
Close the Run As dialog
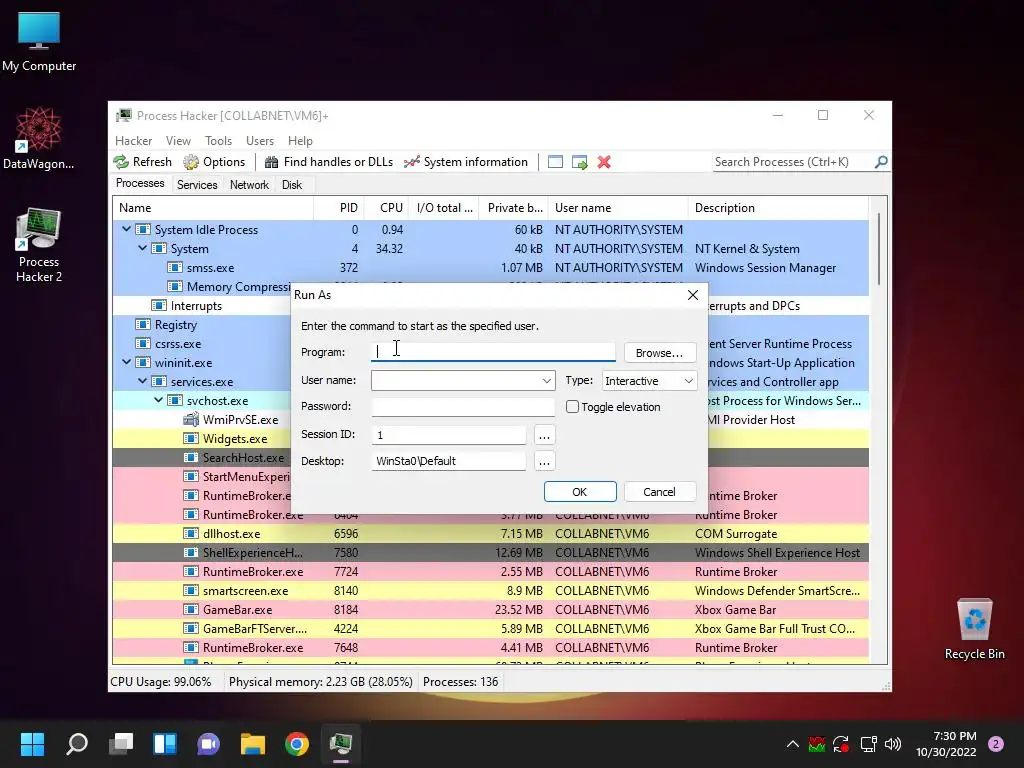point(693,295)
